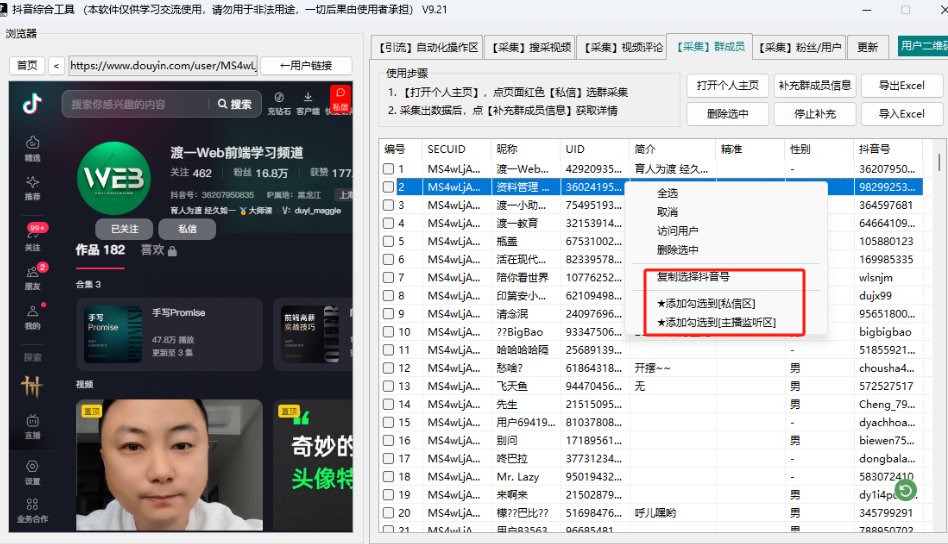Click the 补充群成员信息 button

click(815, 85)
